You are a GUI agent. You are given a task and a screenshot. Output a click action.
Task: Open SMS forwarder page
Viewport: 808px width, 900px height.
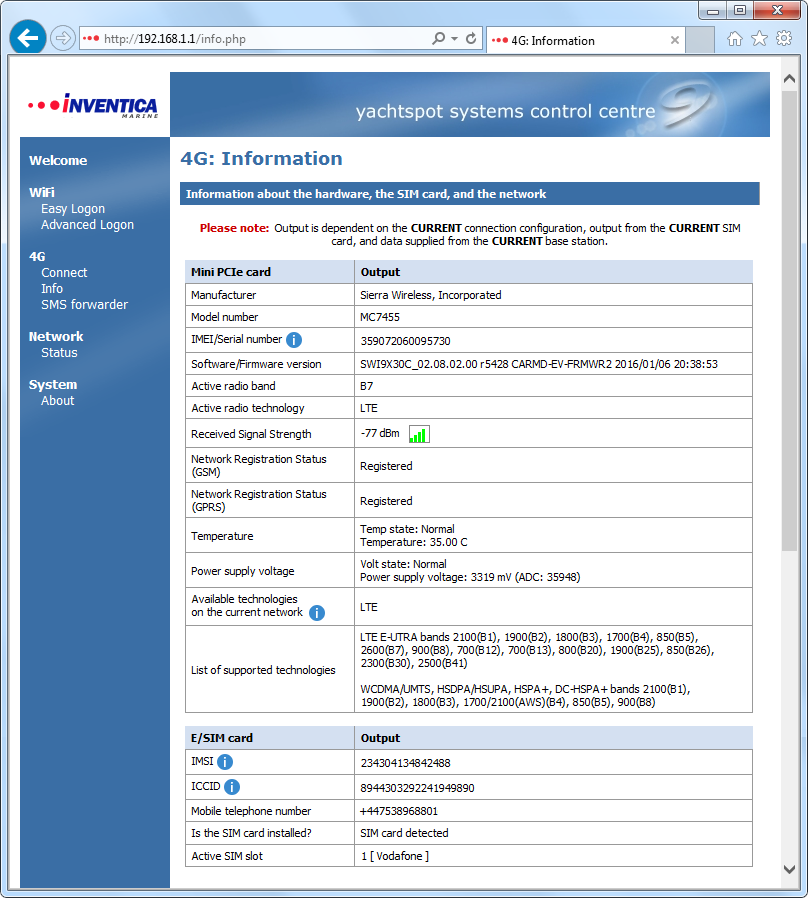[x=84, y=305]
